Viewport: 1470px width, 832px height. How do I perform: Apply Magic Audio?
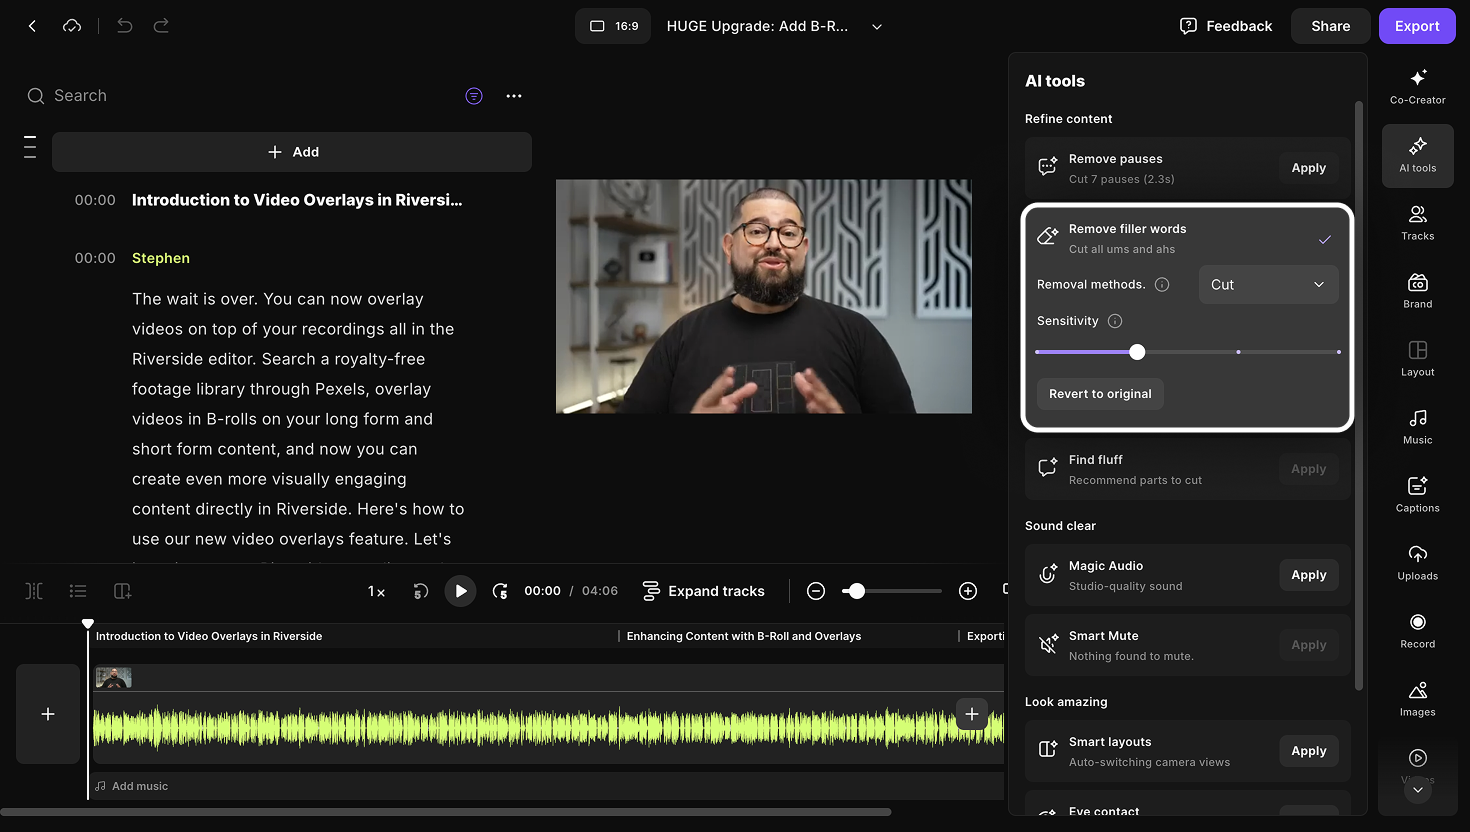tap(1308, 575)
